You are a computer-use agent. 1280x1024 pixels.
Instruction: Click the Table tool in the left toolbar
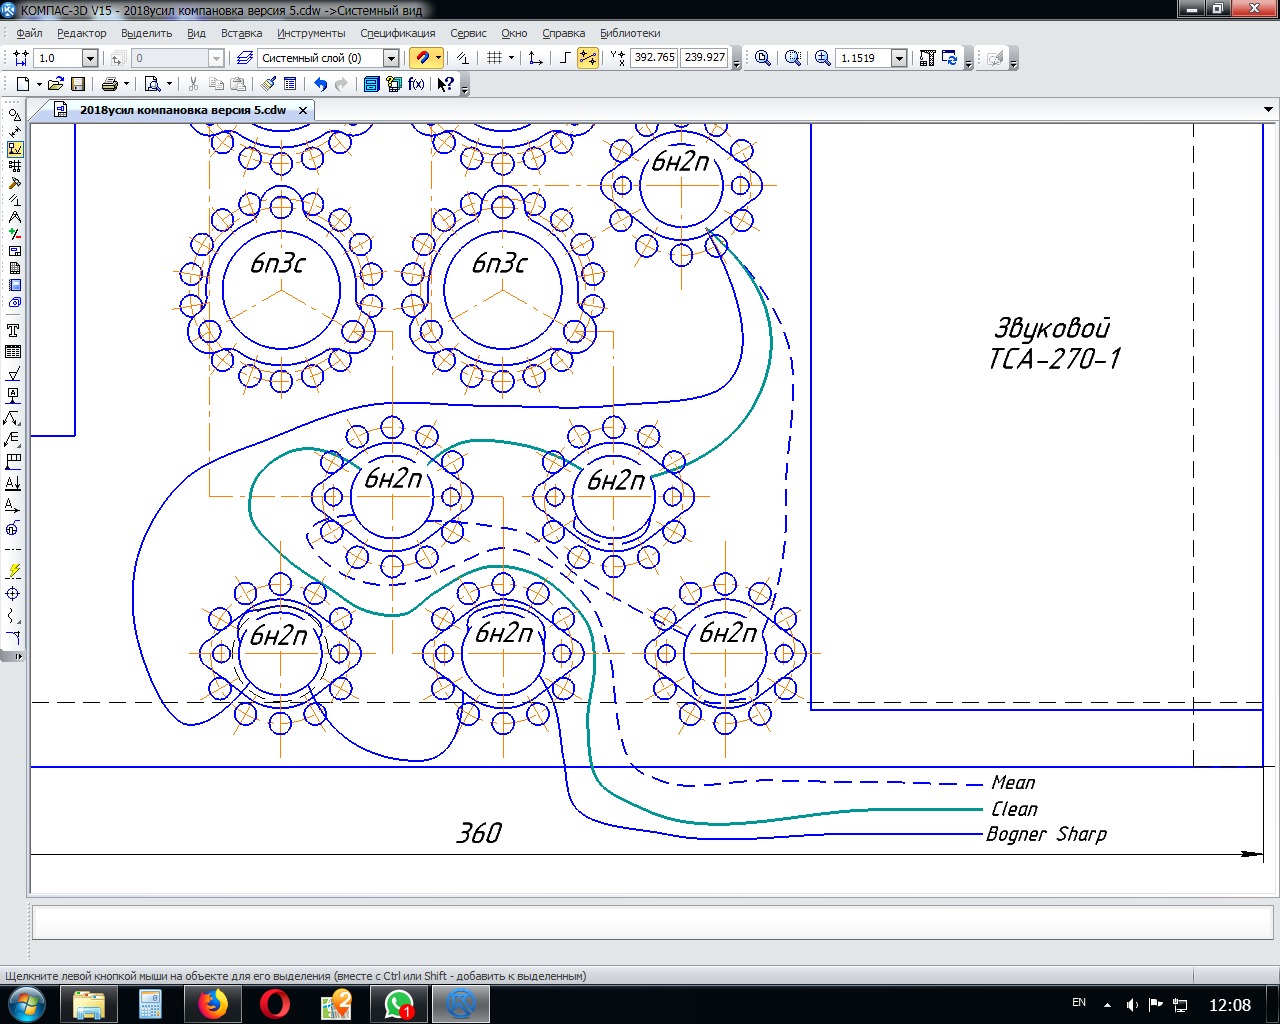click(13, 352)
